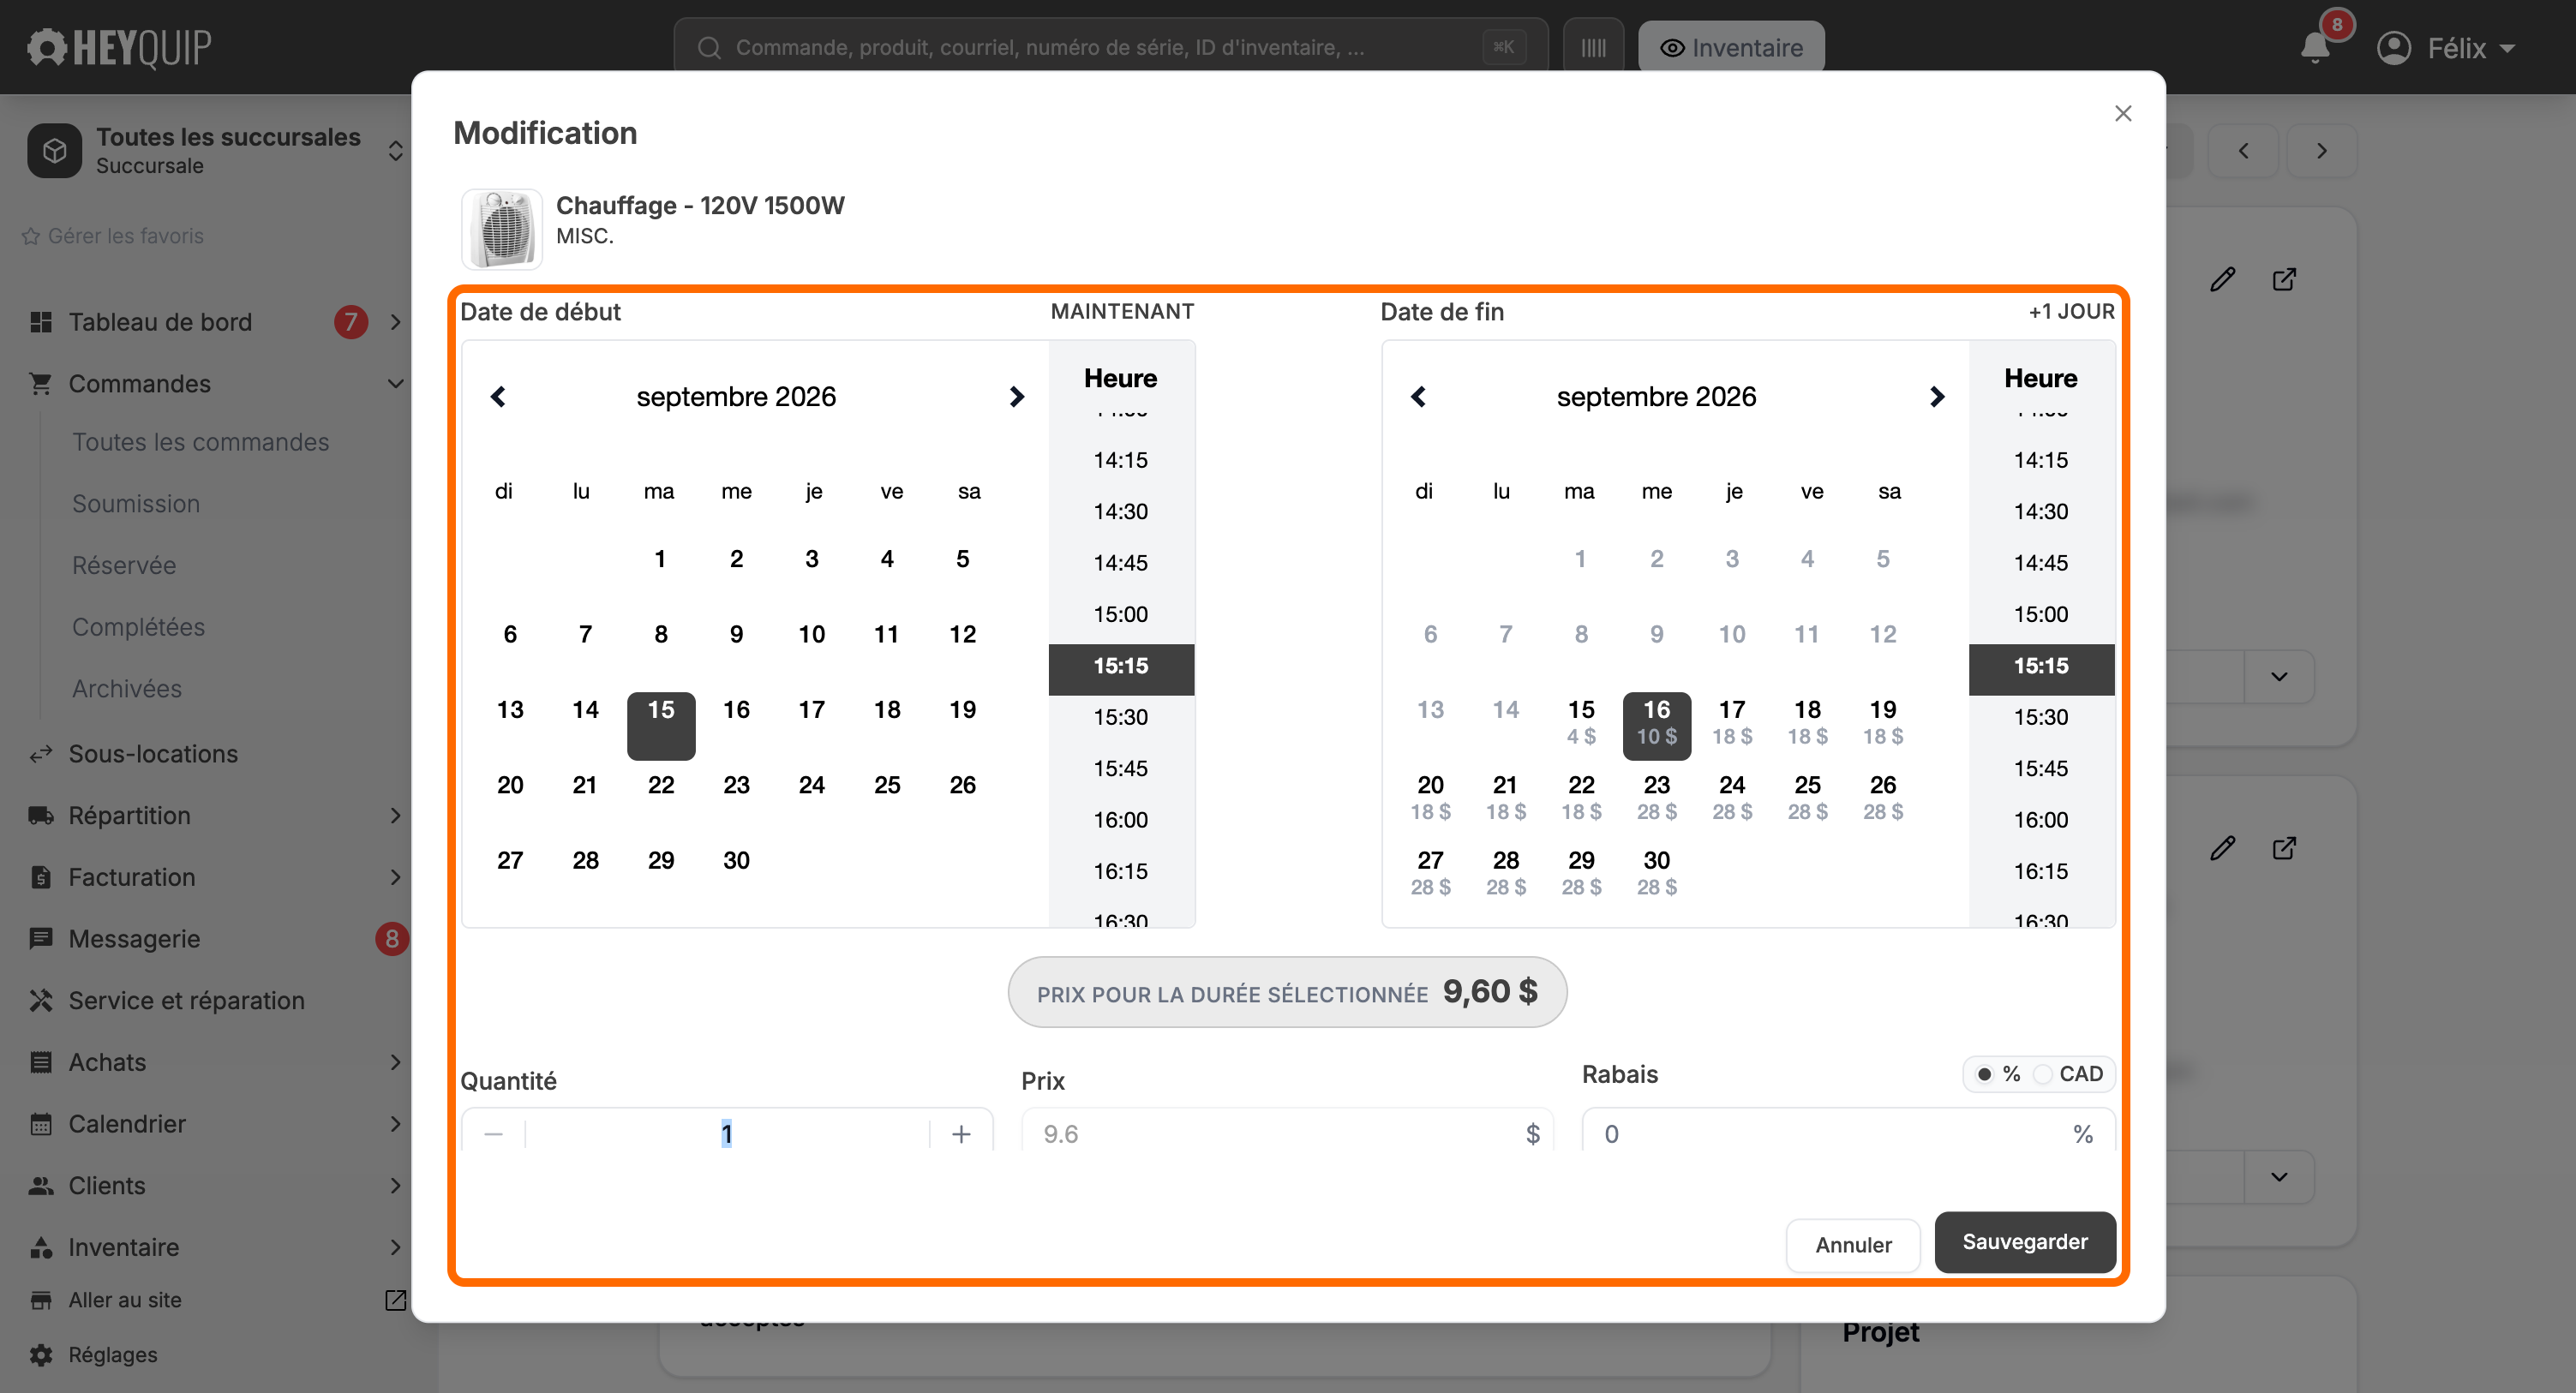Click +1 JOUR for end date
Screen dimensions: 2576x1393
tap(2071, 311)
